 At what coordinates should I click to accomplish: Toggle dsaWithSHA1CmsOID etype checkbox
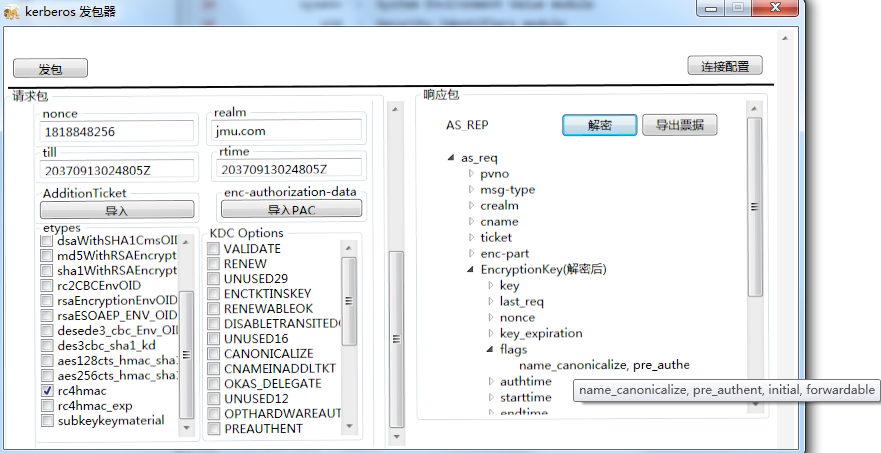47,241
